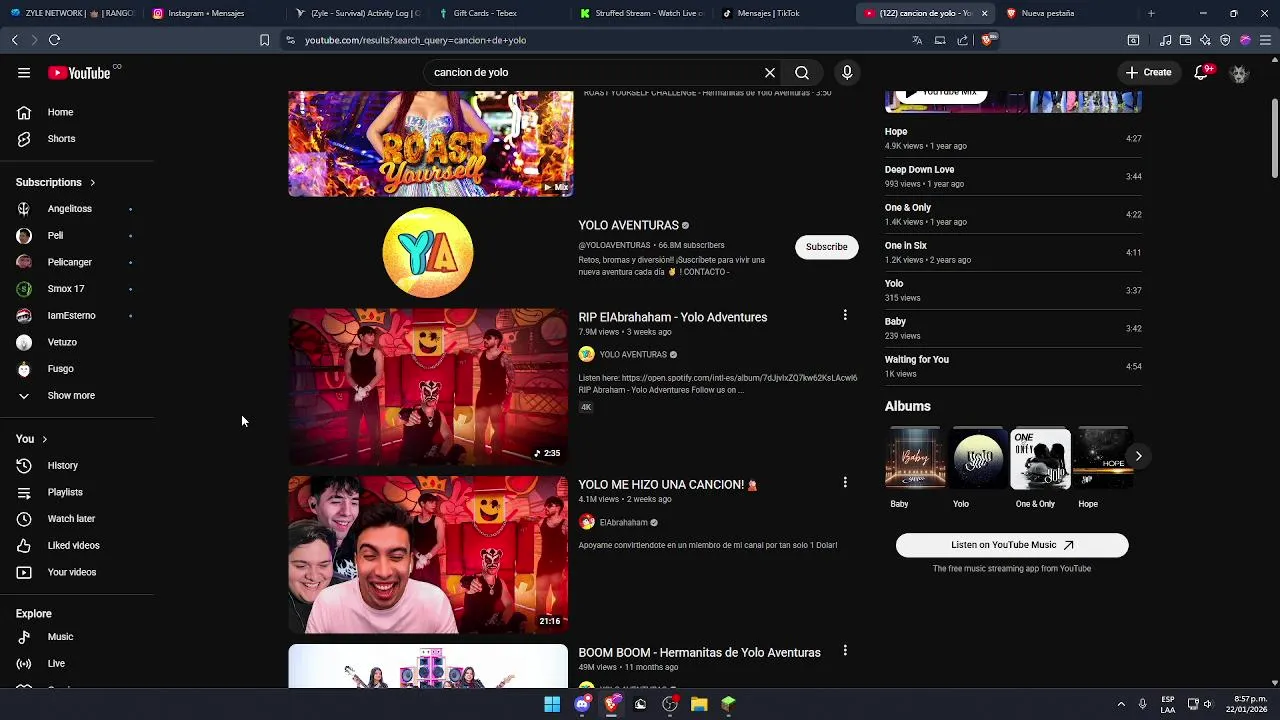The image size is (1280, 720).
Task: Open Brave VPN shield icon
Action: coord(1225,40)
